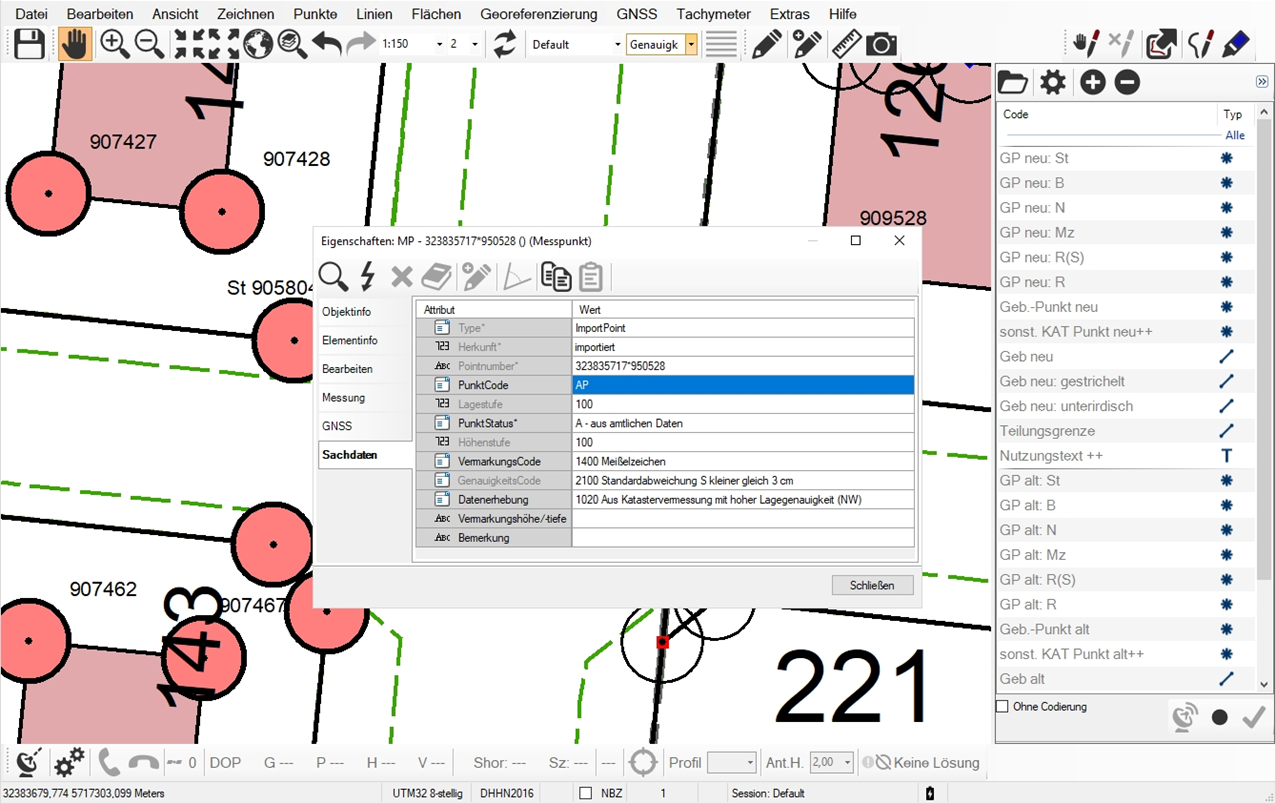This screenshot has height=804, width=1276.
Task: Open the scale 1:150 dropdown
Action: 439,45
